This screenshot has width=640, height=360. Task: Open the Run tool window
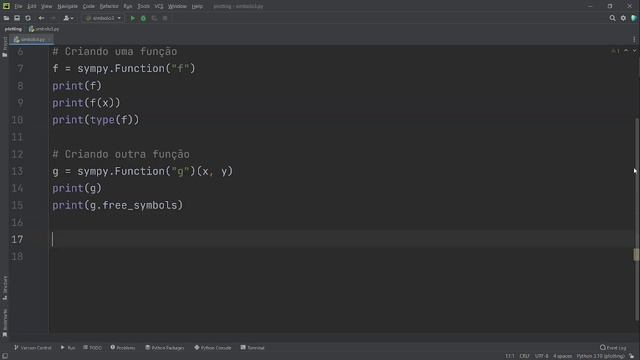click(68, 348)
